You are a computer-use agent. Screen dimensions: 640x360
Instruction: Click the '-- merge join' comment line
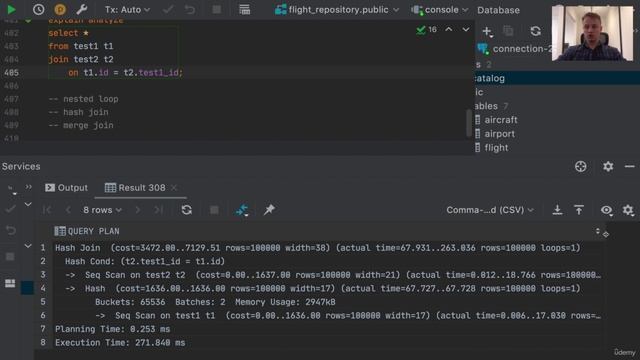tap(81, 125)
